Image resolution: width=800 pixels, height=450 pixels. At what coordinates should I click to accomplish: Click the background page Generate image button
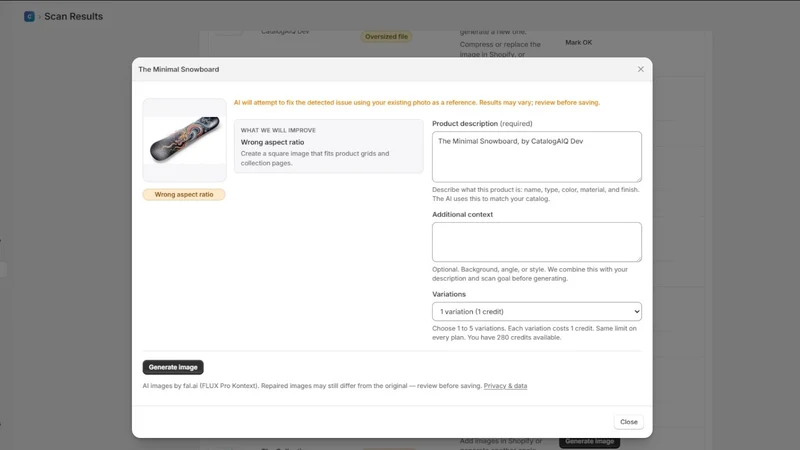pos(589,442)
